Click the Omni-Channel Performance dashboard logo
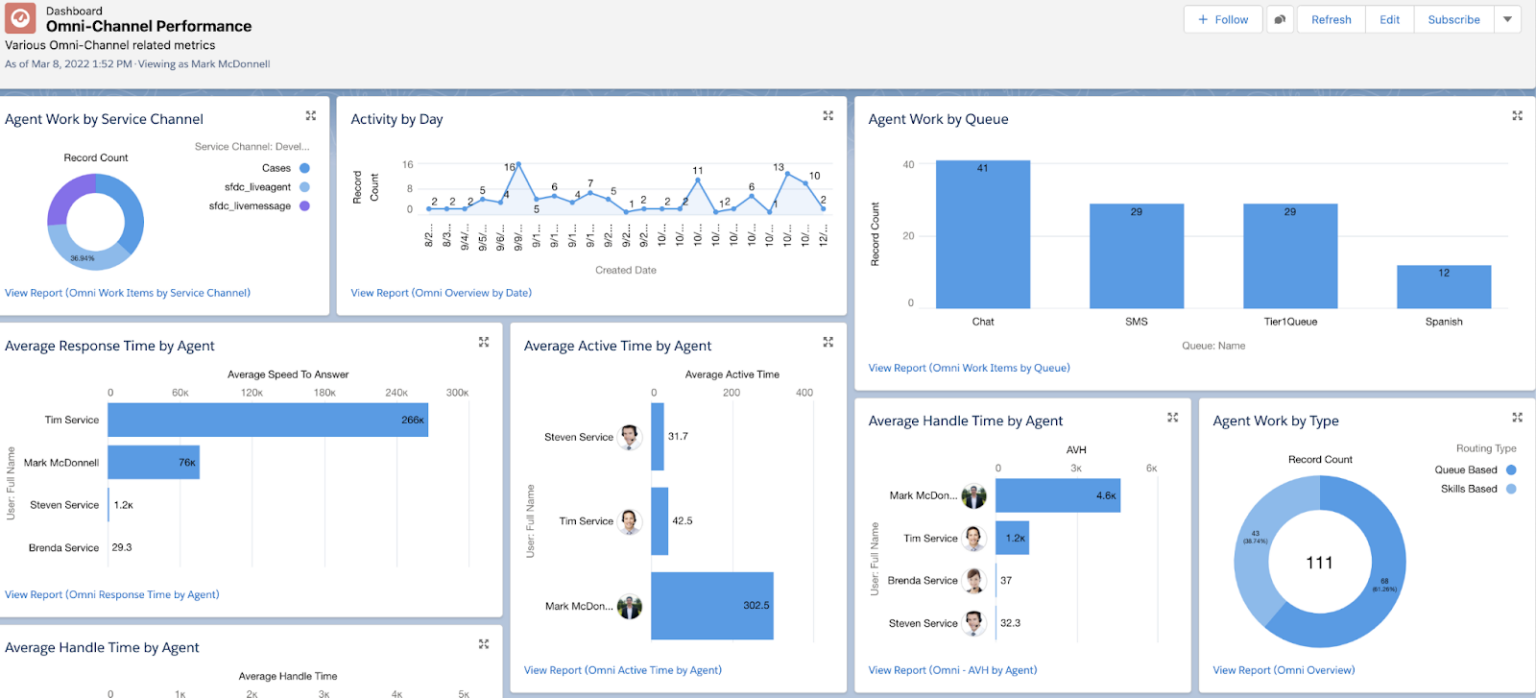 click(19, 19)
